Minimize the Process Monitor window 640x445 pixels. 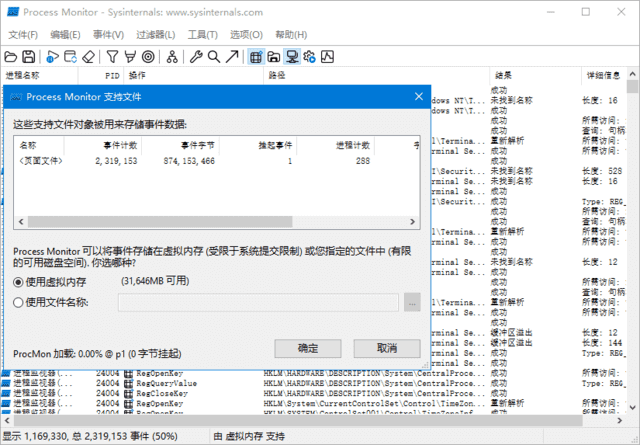[x=551, y=12]
